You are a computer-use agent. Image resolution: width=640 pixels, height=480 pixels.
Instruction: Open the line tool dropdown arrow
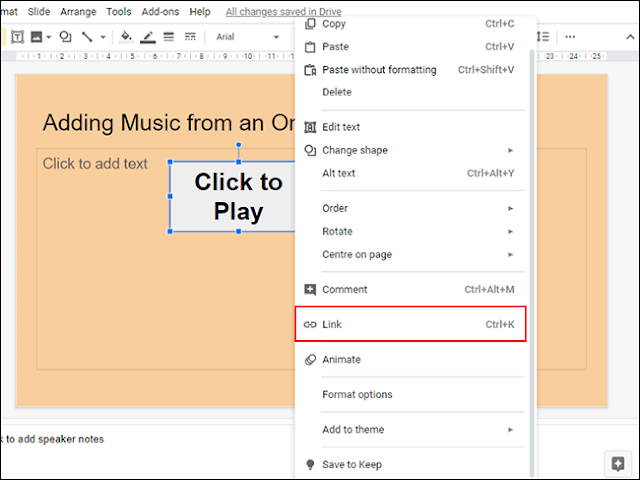pos(103,37)
